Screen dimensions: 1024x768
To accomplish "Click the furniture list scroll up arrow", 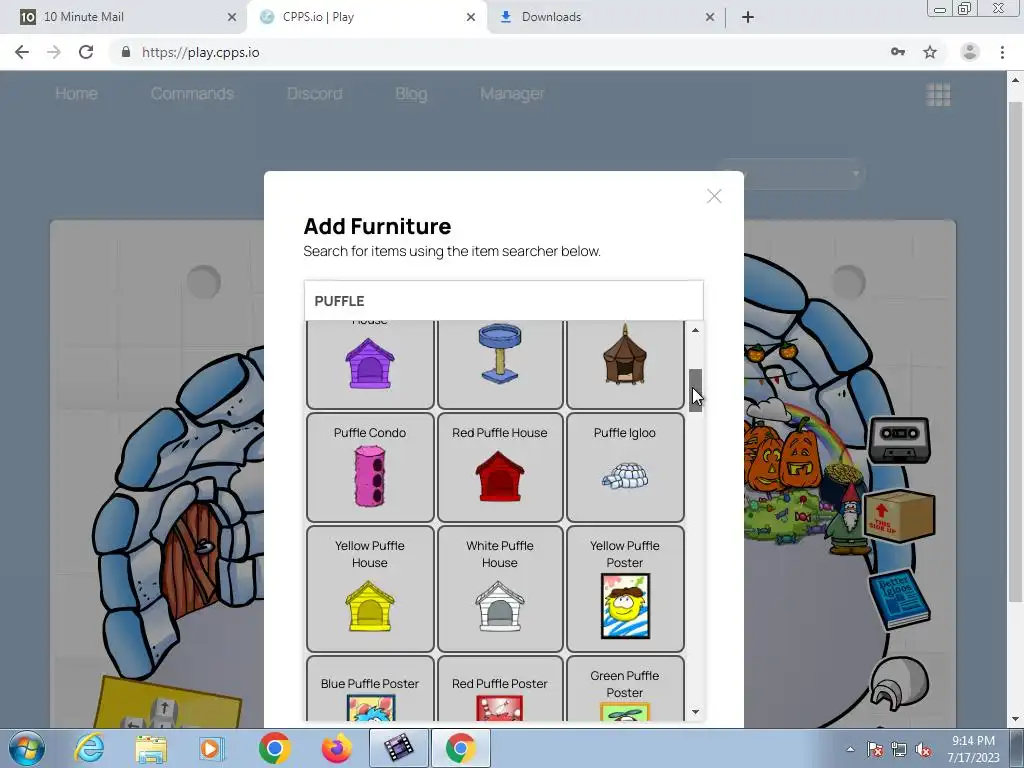I will click(696, 330).
